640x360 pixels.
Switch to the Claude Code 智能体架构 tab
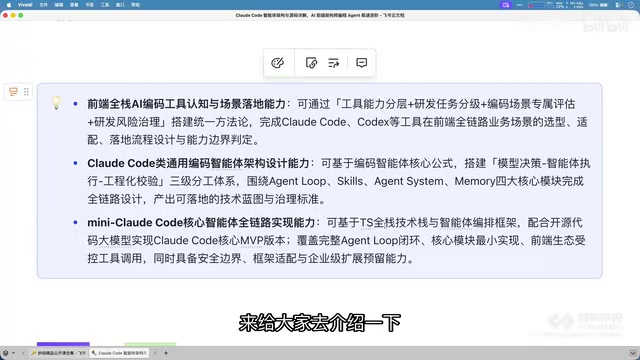point(120,353)
